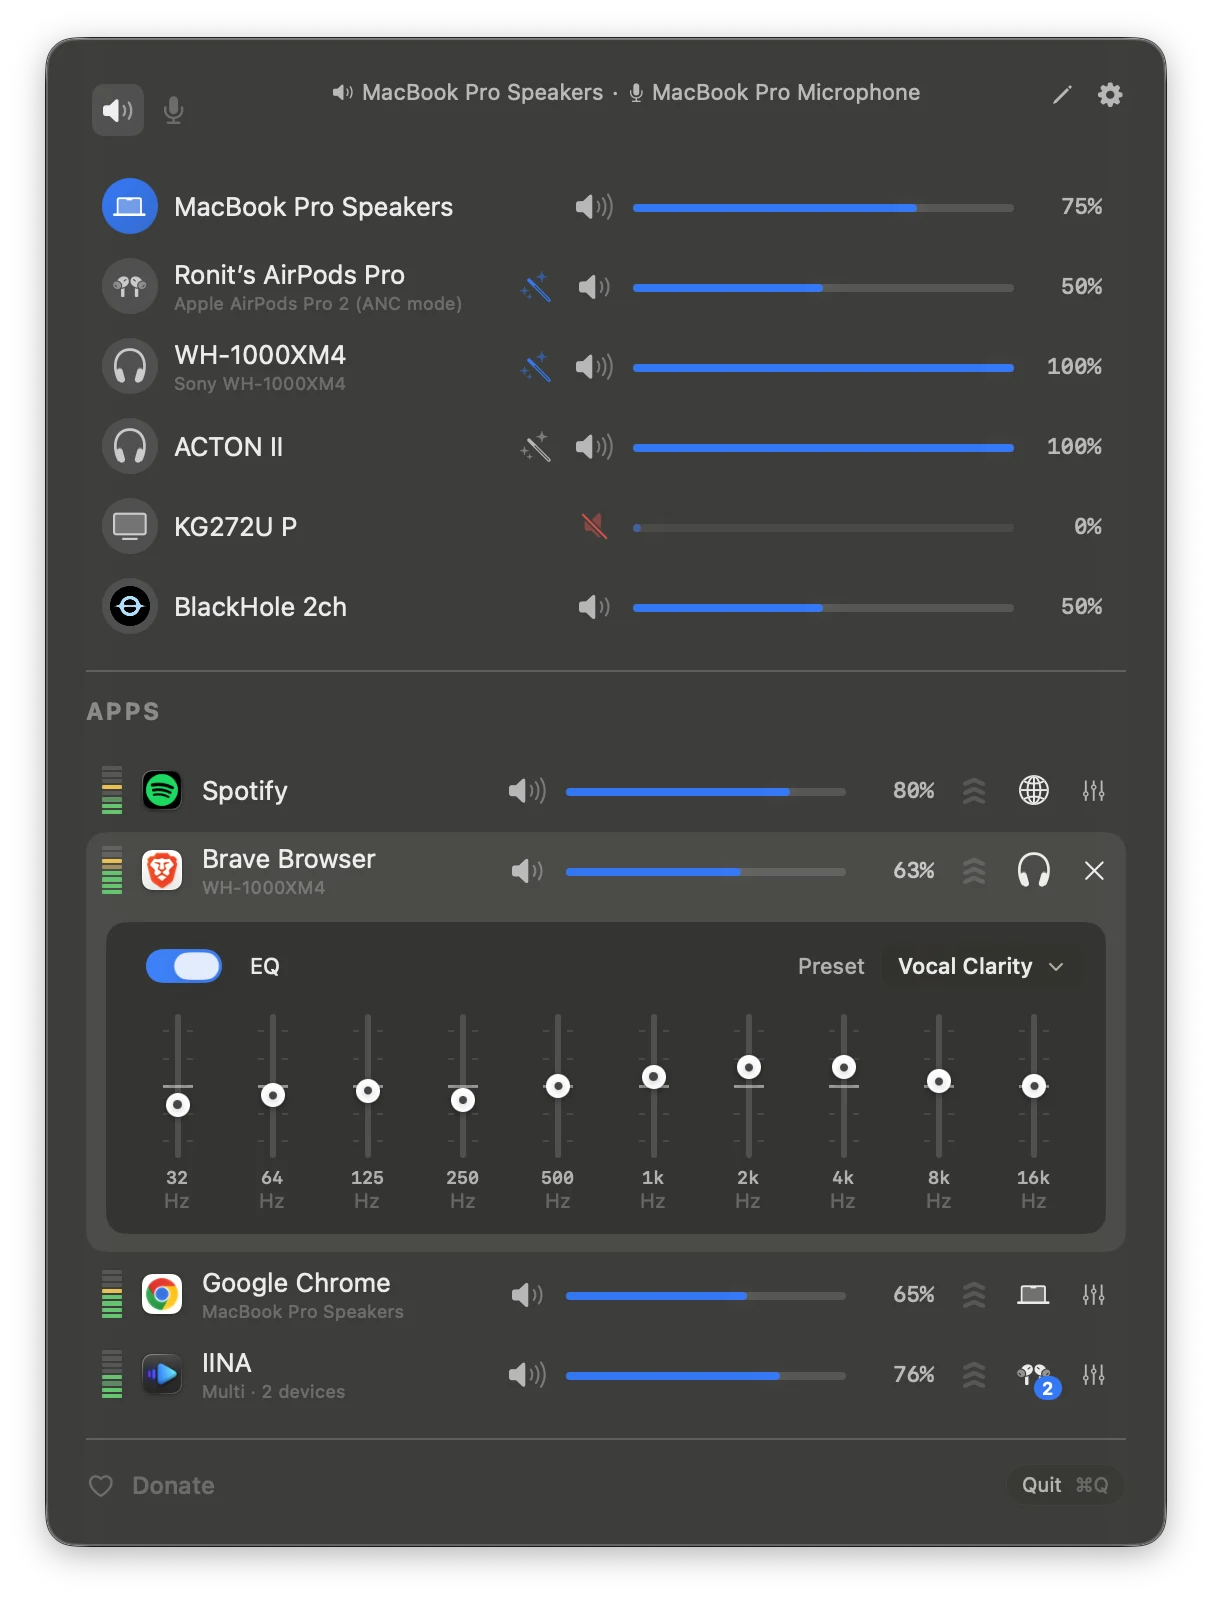
Task: Toggle the magic wand for WH-1000XM4
Action: tap(536, 367)
